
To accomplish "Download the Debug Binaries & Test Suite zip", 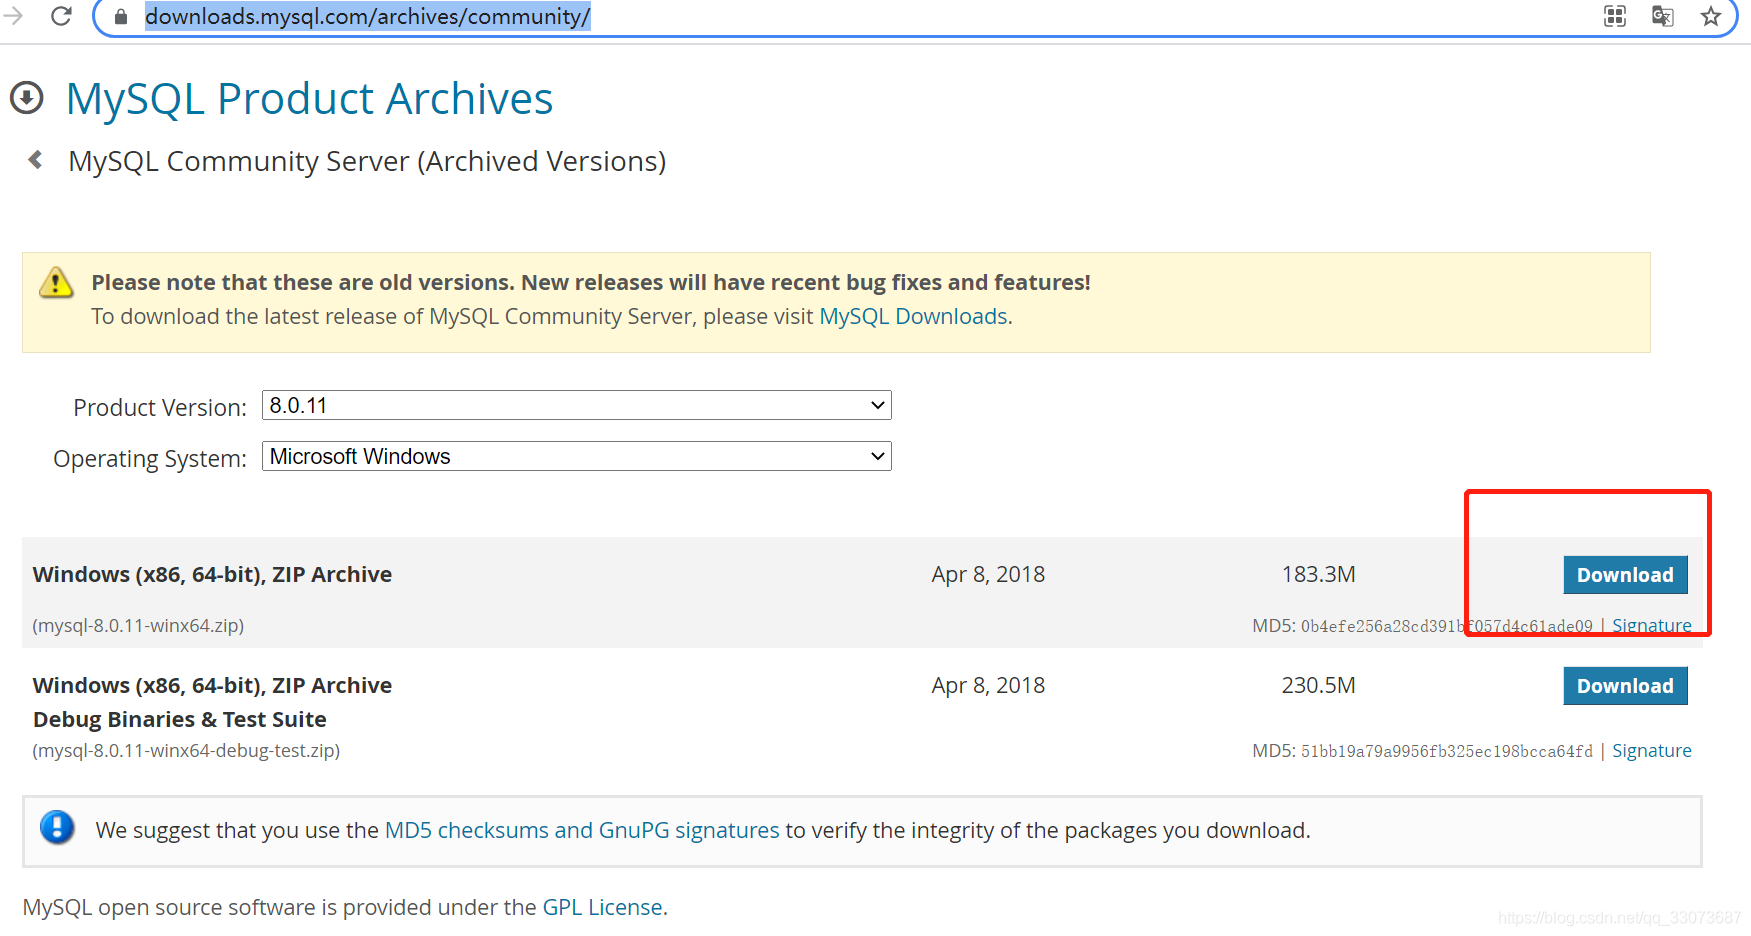I will [1625, 686].
